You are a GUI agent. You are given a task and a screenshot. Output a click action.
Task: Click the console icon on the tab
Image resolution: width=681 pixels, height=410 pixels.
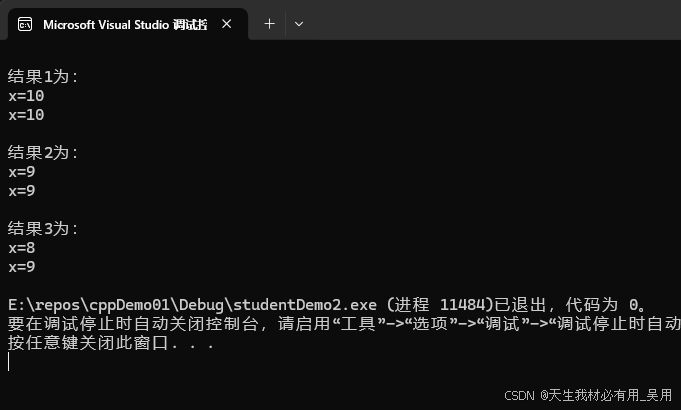coord(25,24)
